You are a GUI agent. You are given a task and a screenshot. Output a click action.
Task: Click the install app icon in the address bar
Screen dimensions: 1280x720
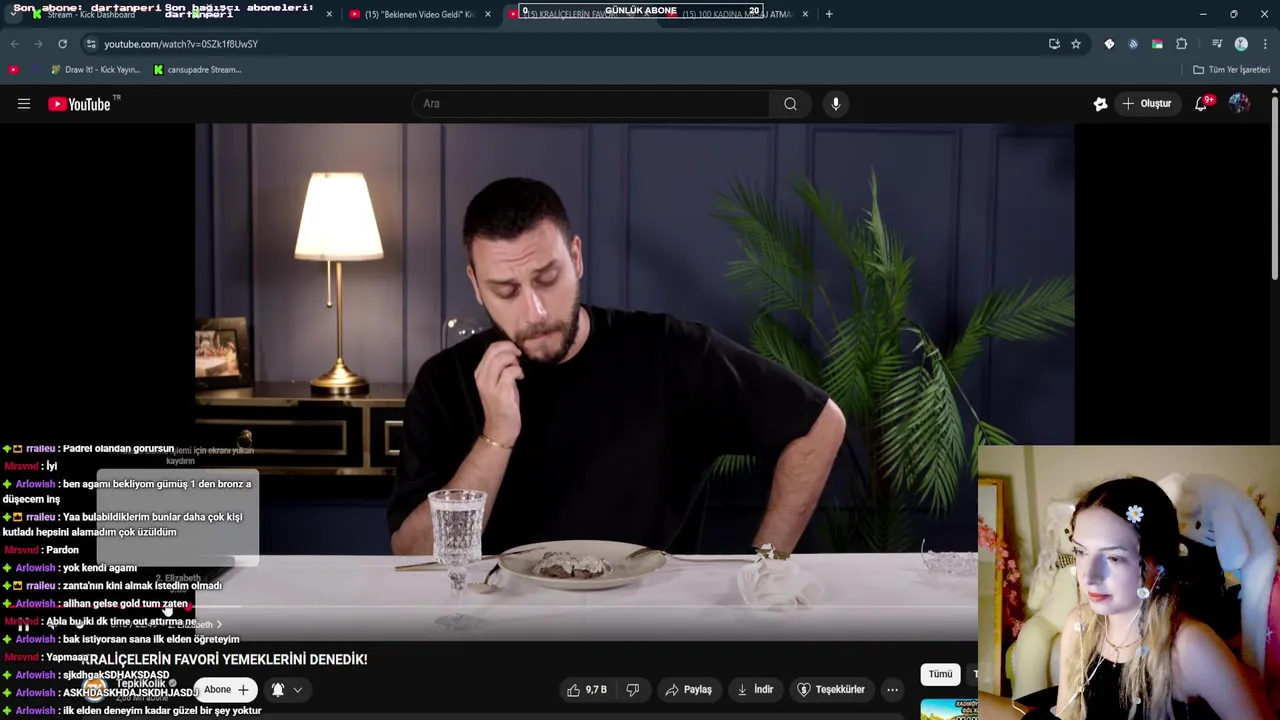[1054, 44]
